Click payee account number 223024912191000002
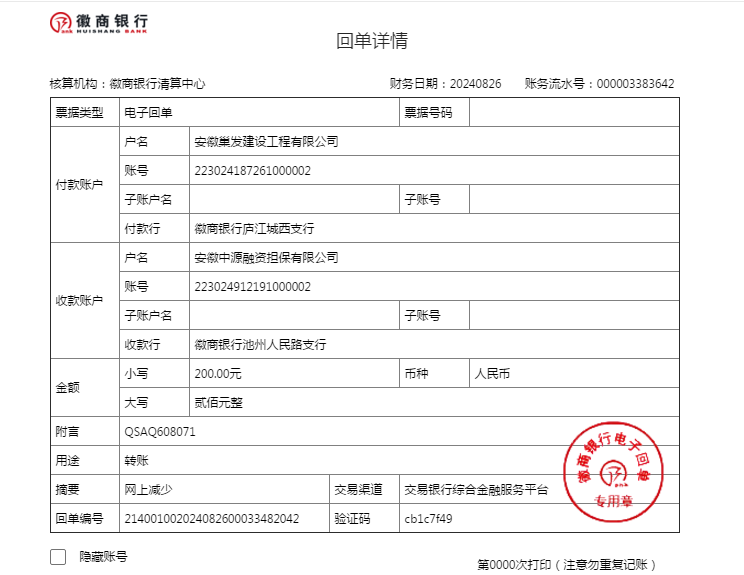The width and height of the screenshot is (744, 575). (x=252, y=287)
